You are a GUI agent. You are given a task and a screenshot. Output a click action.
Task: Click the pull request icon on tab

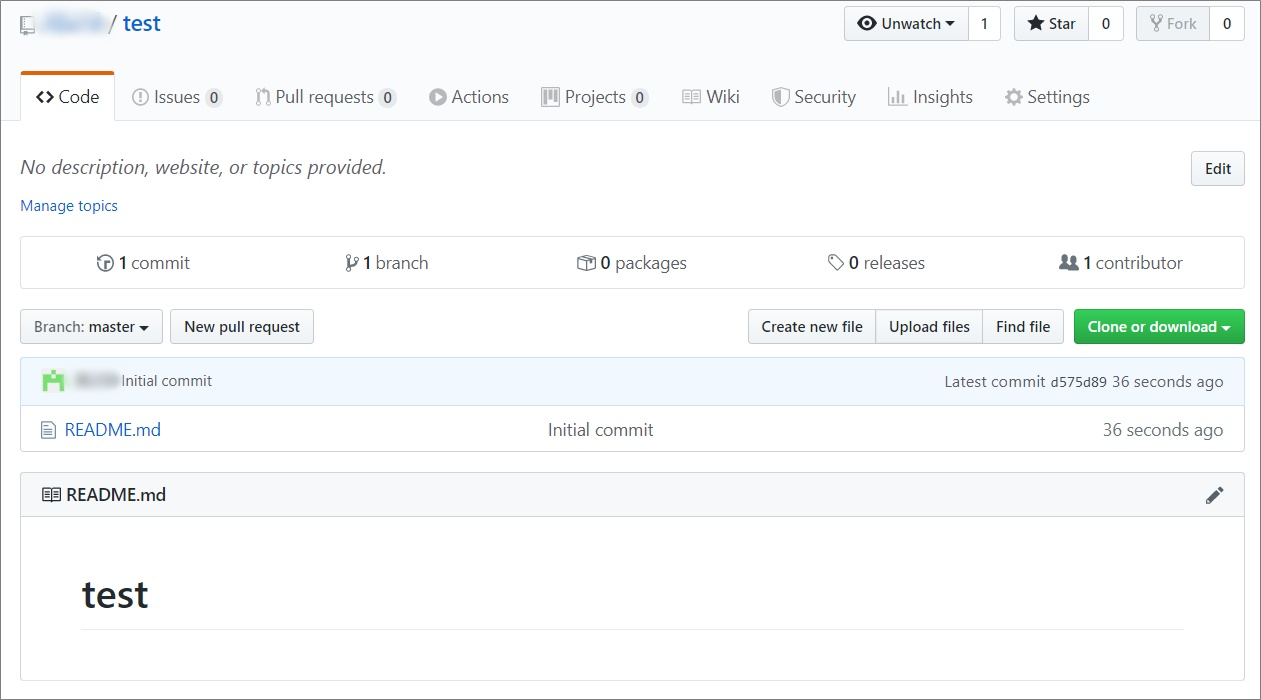click(x=263, y=97)
